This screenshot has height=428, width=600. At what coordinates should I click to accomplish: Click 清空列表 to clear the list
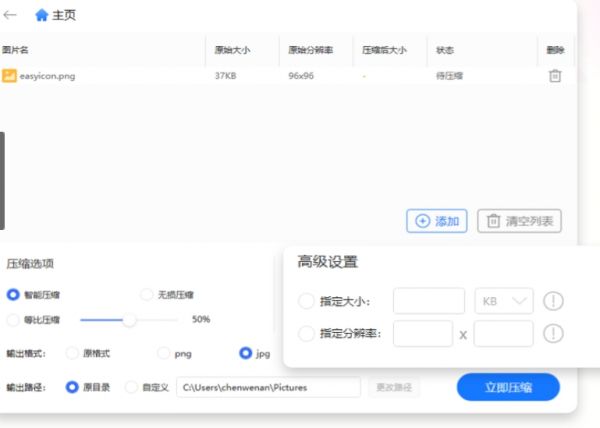(519, 221)
